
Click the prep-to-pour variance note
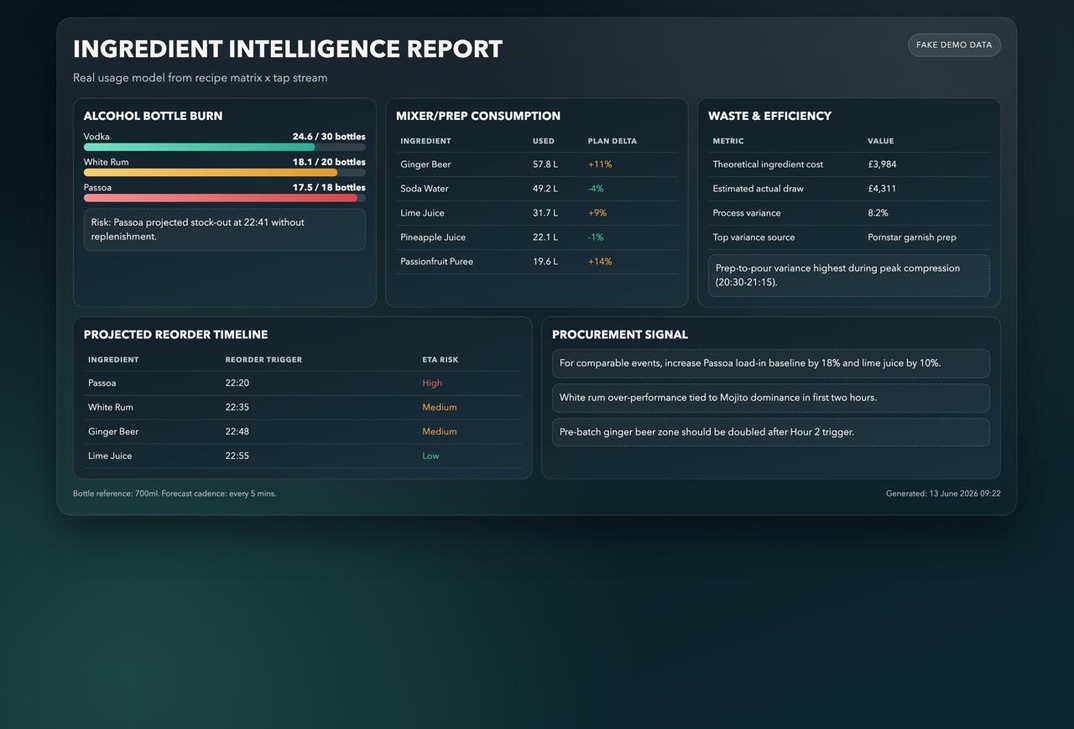tap(849, 275)
